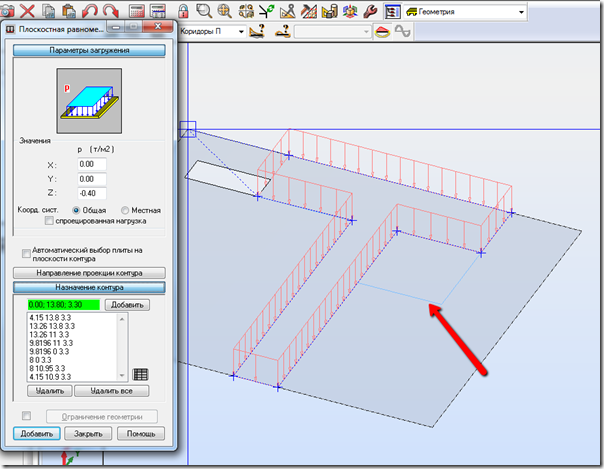
Task: Toggle Автоматический выбор плиты checkbox
Action: (26, 253)
